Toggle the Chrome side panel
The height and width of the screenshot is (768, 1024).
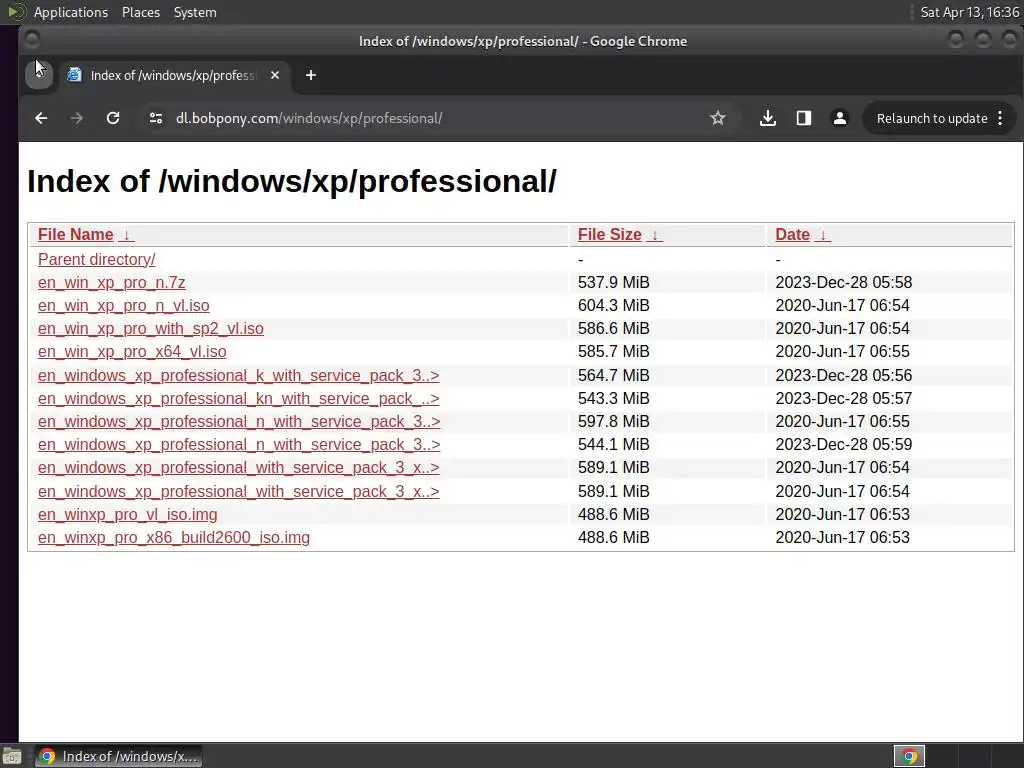pos(804,118)
